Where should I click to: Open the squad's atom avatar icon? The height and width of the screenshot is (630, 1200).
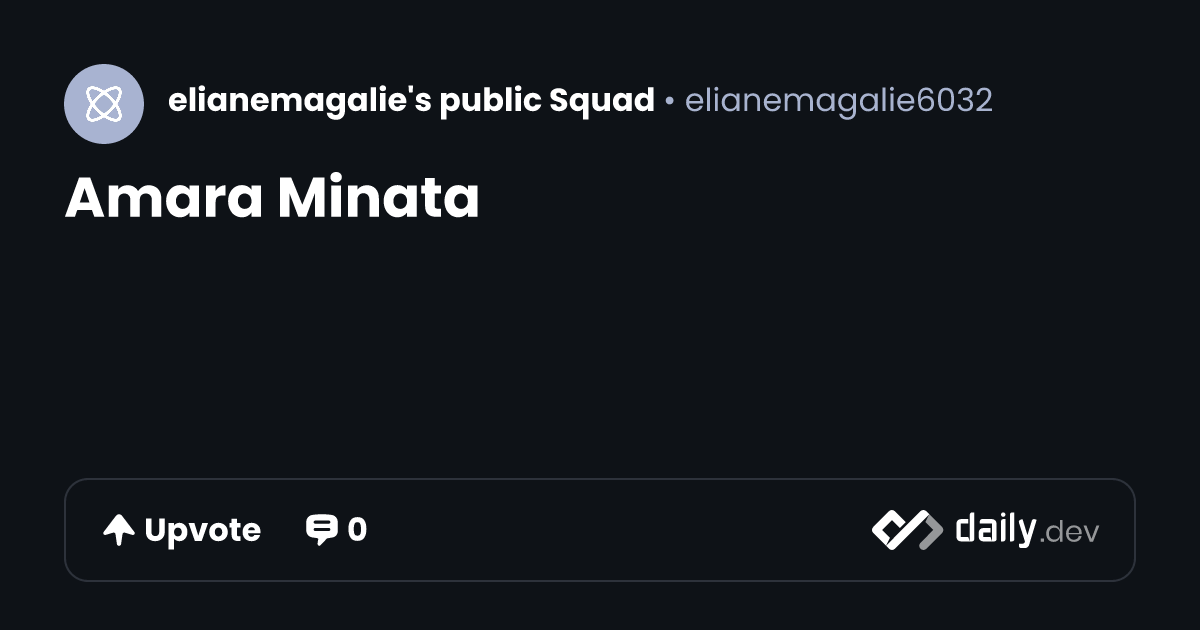tap(104, 104)
